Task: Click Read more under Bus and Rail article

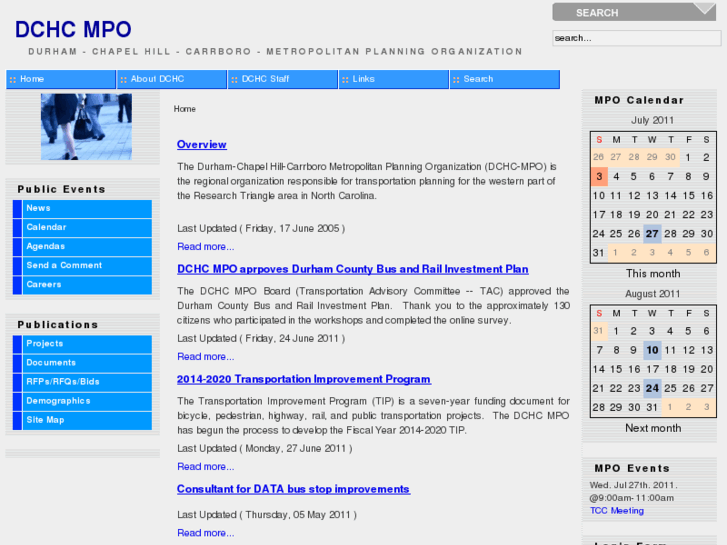Action: (205, 357)
